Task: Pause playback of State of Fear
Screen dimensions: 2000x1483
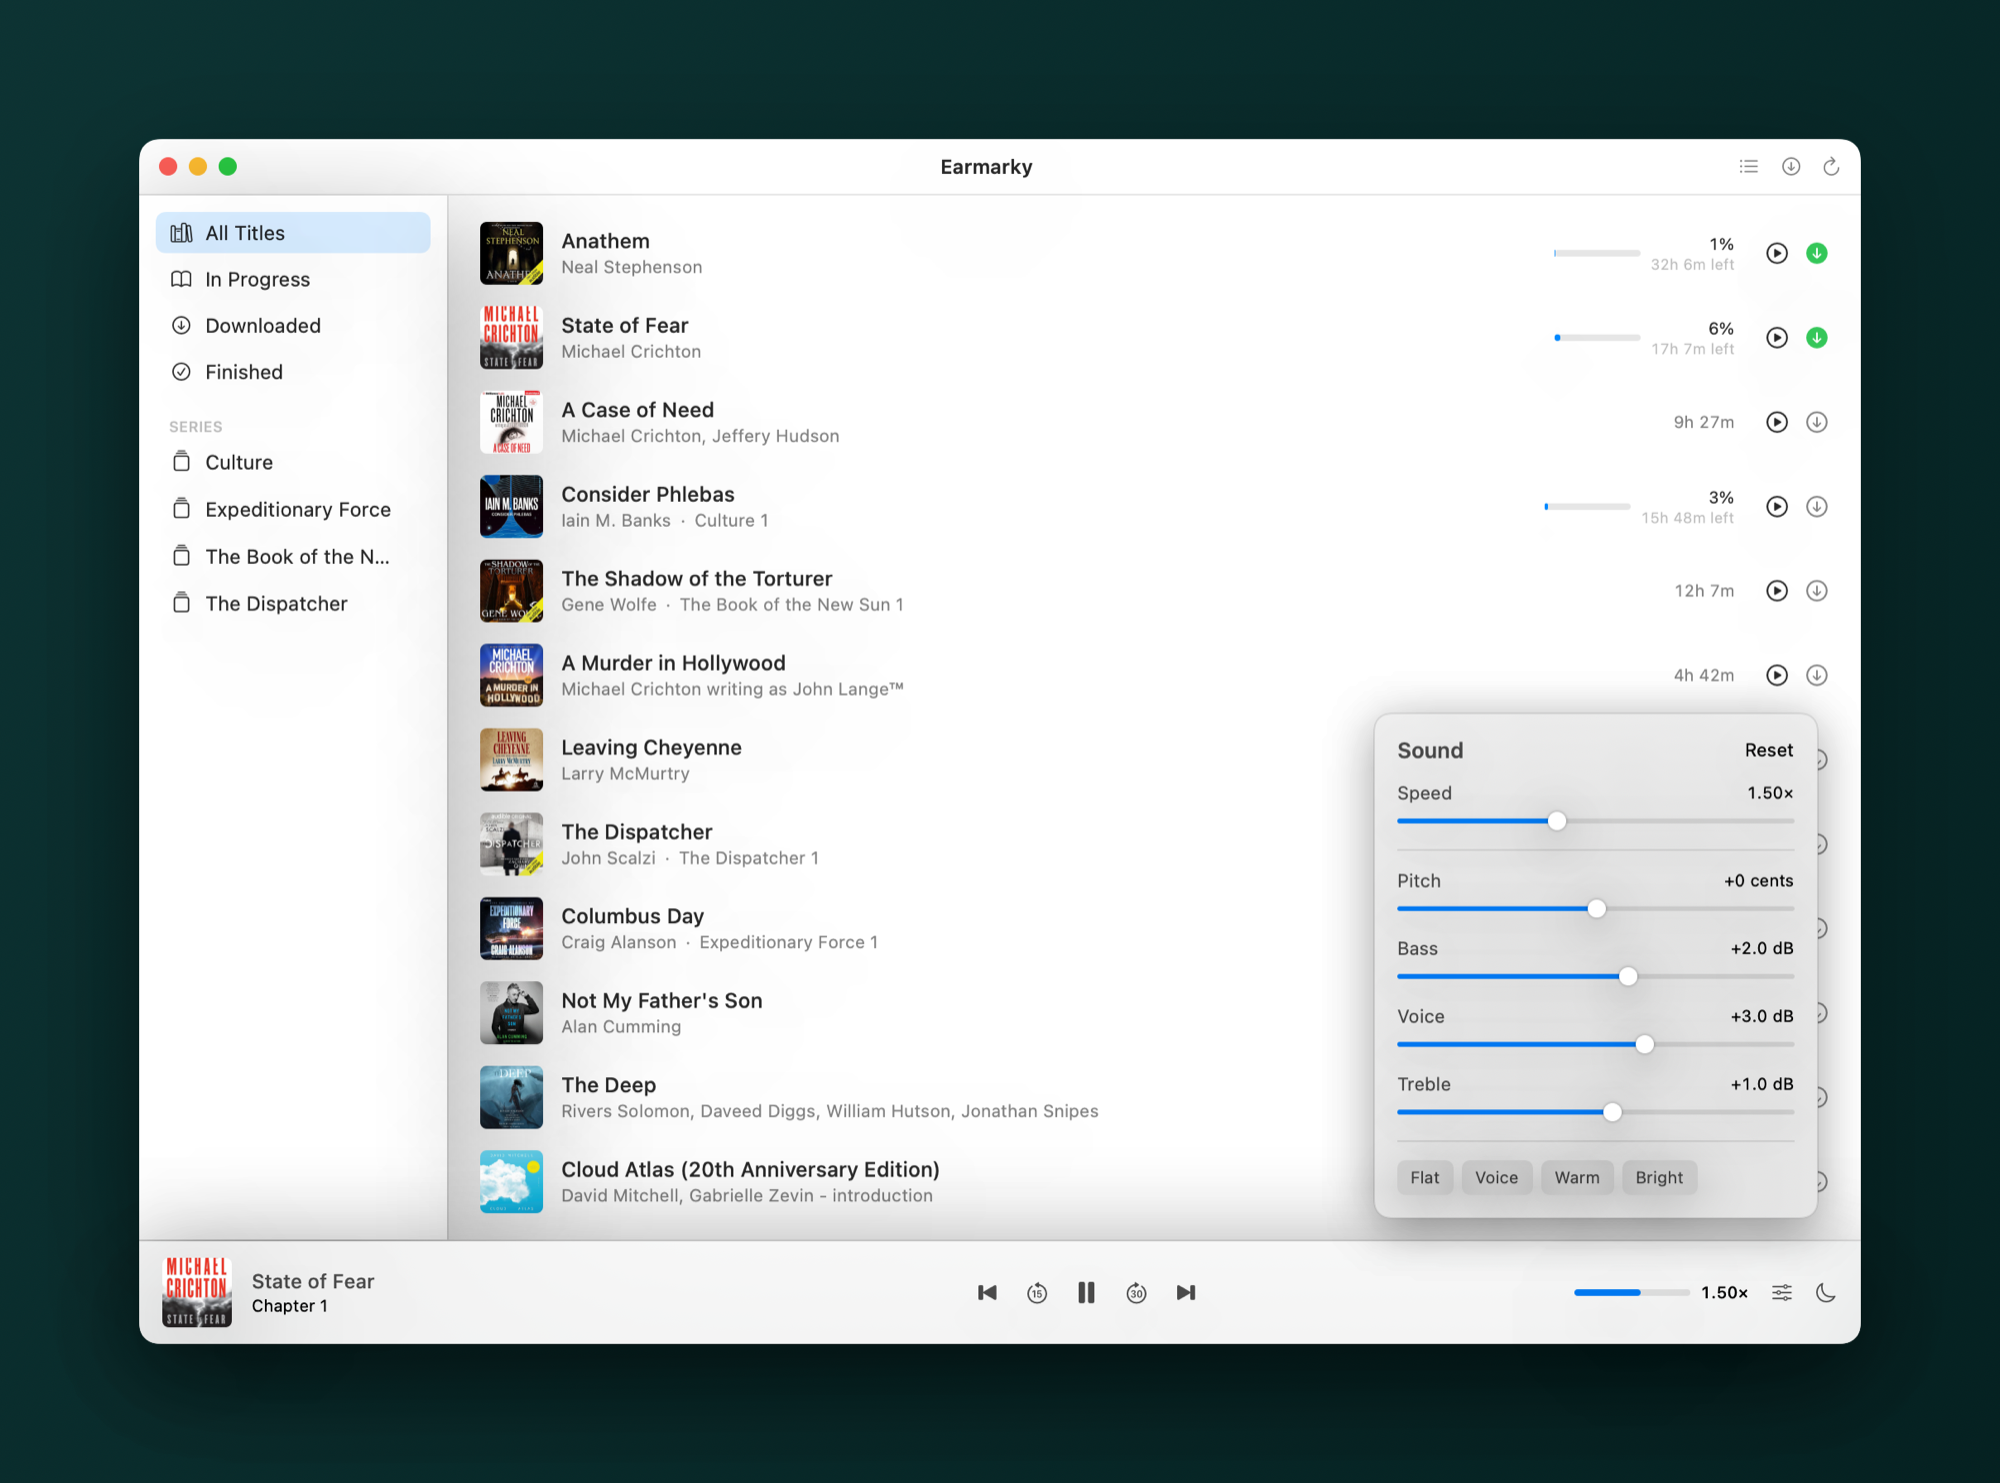Action: point(1086,1293)
